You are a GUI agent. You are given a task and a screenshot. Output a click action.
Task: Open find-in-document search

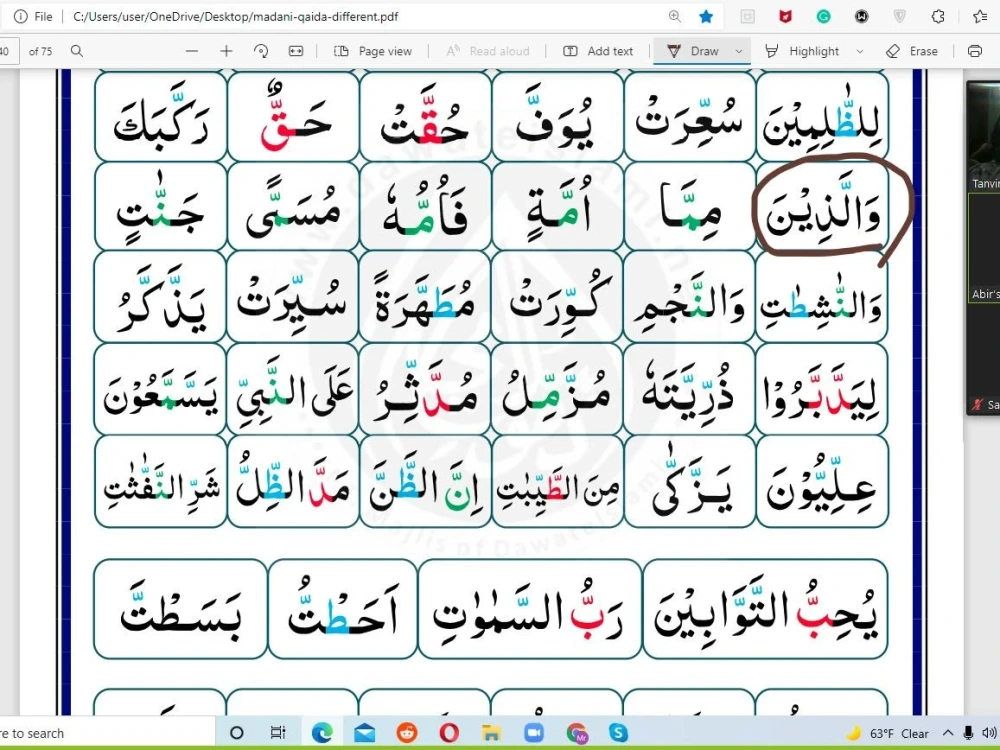coord(77,51)
